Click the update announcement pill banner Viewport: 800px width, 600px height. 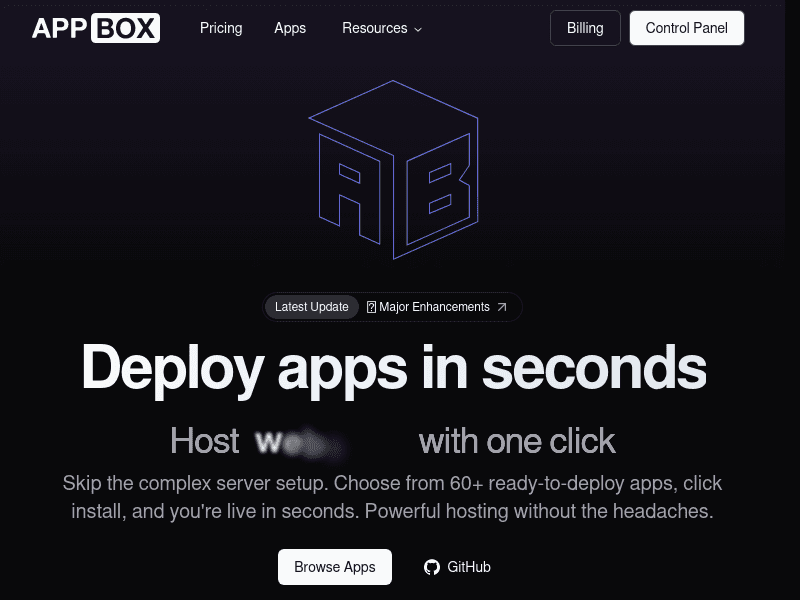pyautogui.click(x=392, y=307)
